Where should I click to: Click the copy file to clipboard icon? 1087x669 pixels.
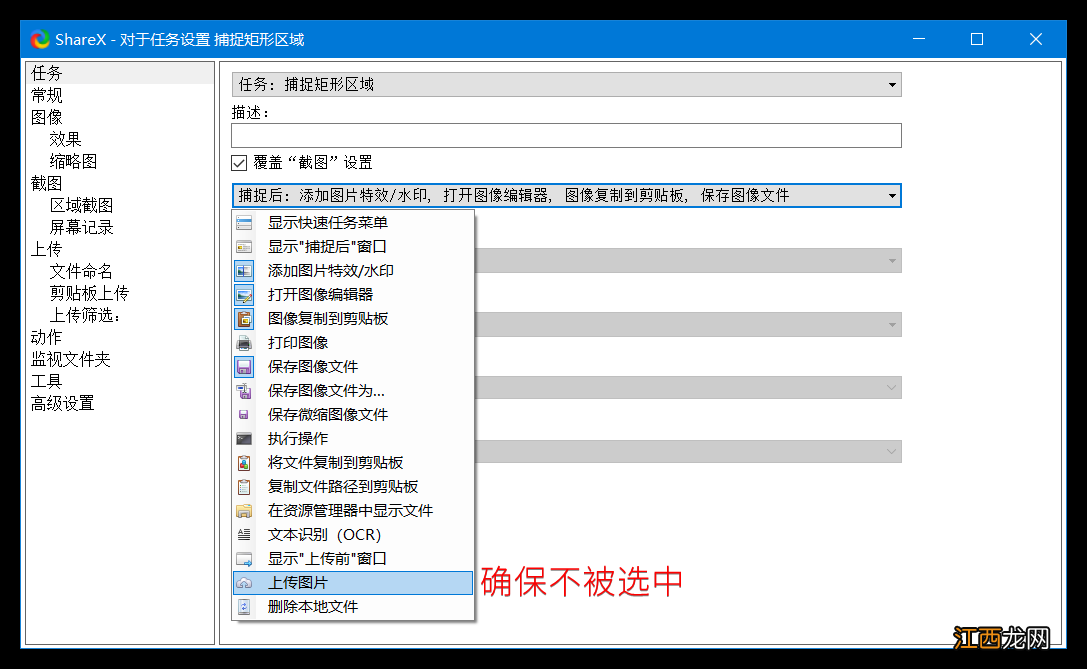point(244,462)
